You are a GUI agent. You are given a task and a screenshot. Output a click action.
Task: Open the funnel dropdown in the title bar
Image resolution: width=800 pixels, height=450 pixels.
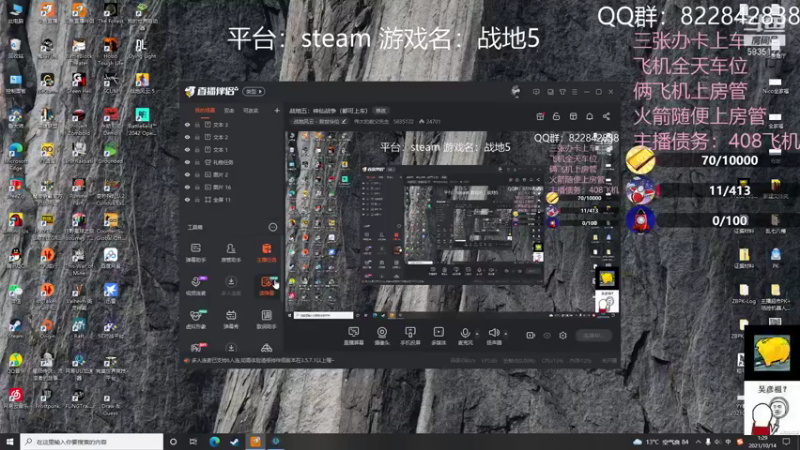[562, 92]
